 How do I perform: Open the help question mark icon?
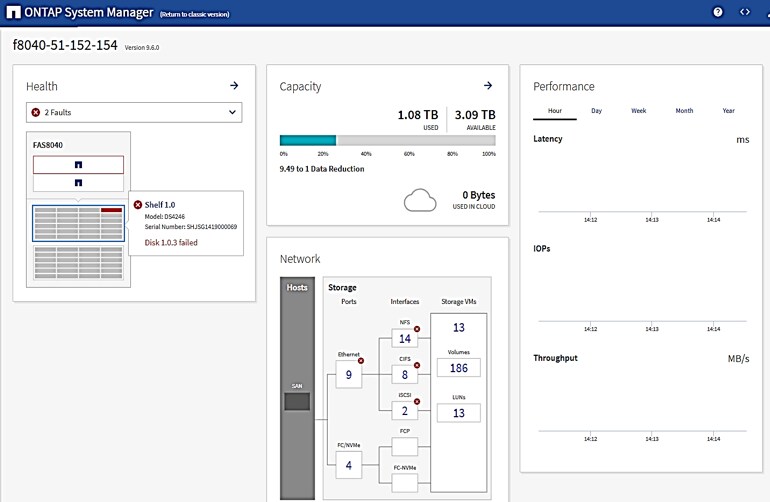pos(717,12)
